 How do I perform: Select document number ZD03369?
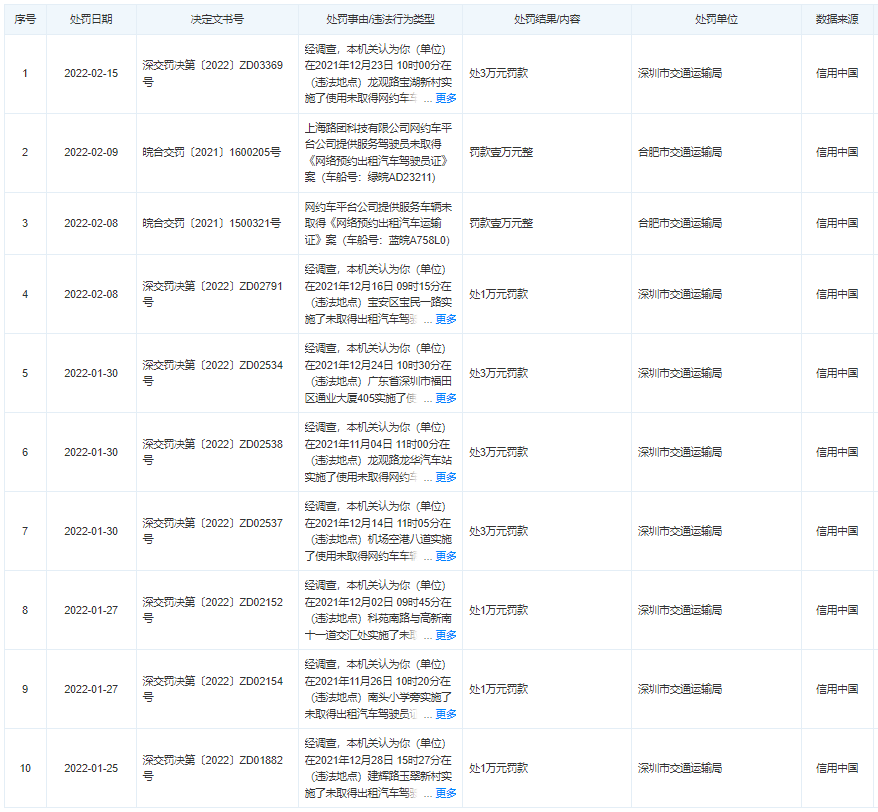[213, 73]
